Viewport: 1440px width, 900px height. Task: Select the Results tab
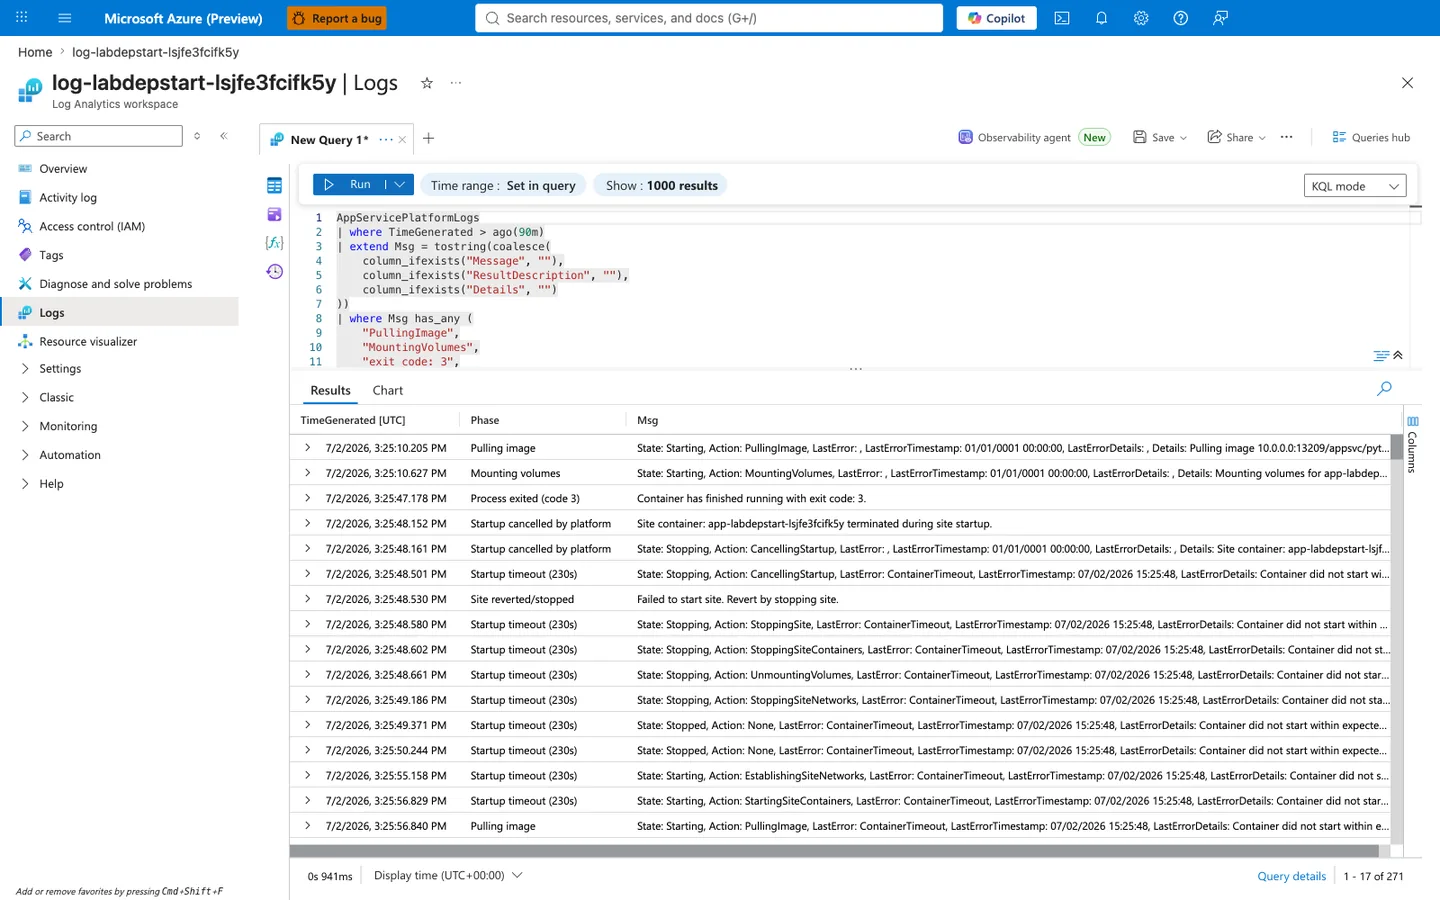click(330, 391)
